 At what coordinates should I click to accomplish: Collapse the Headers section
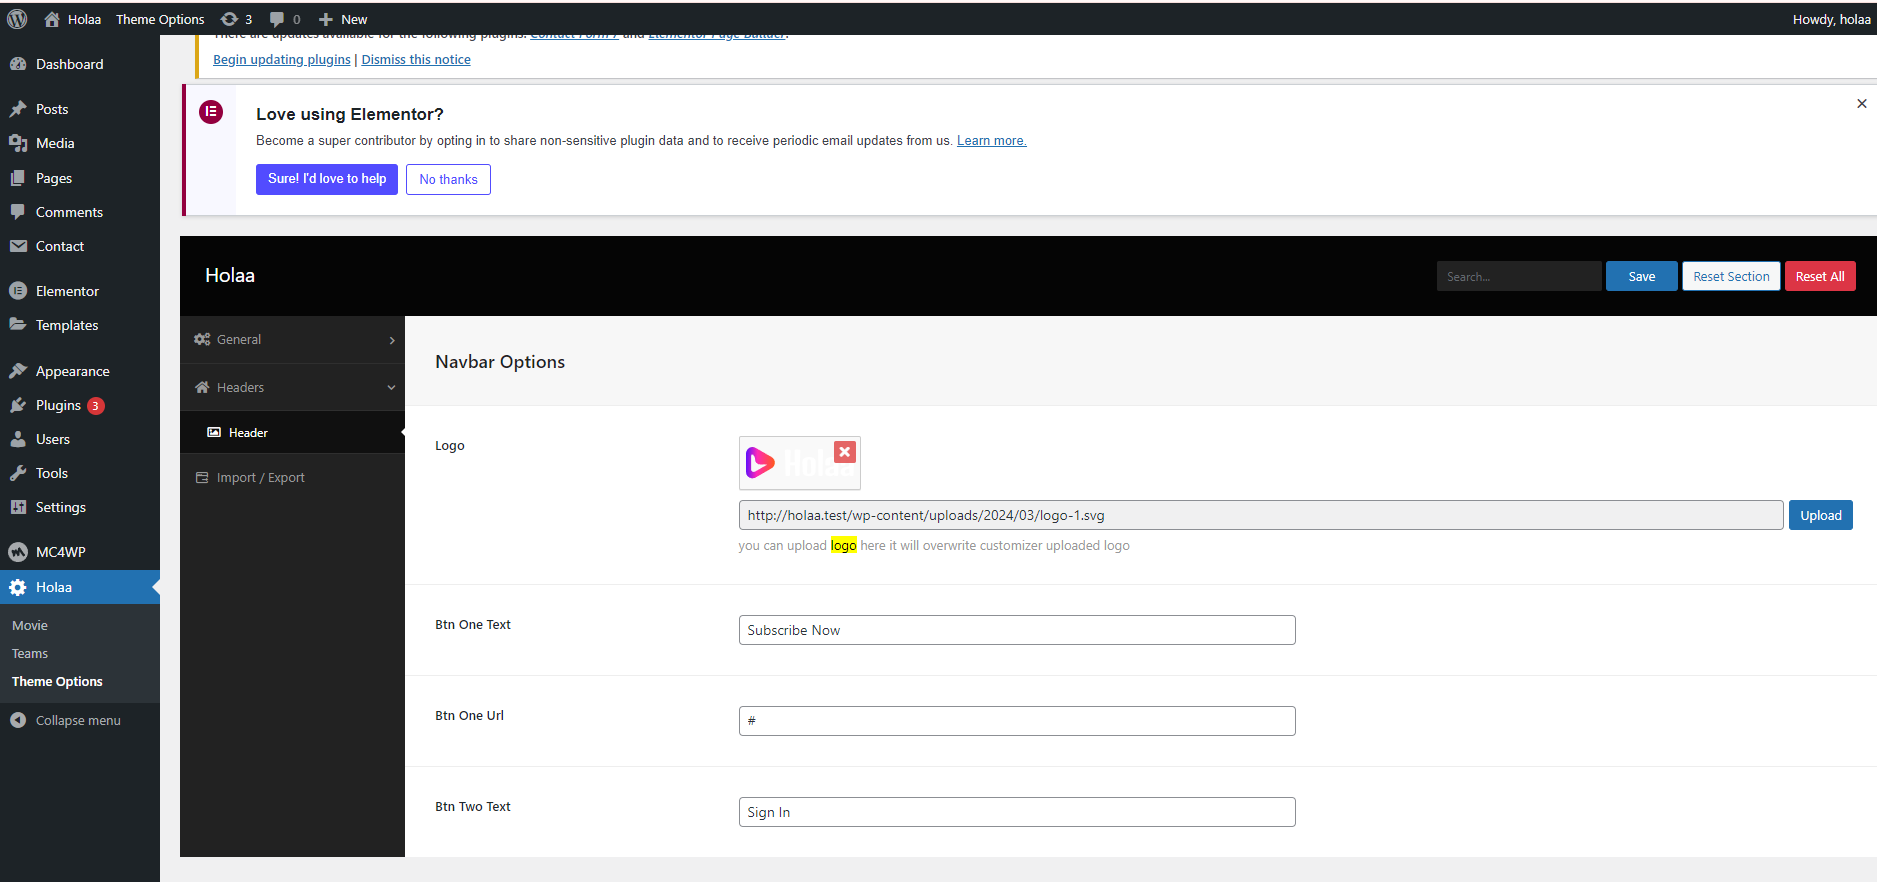tap(292, 388)
